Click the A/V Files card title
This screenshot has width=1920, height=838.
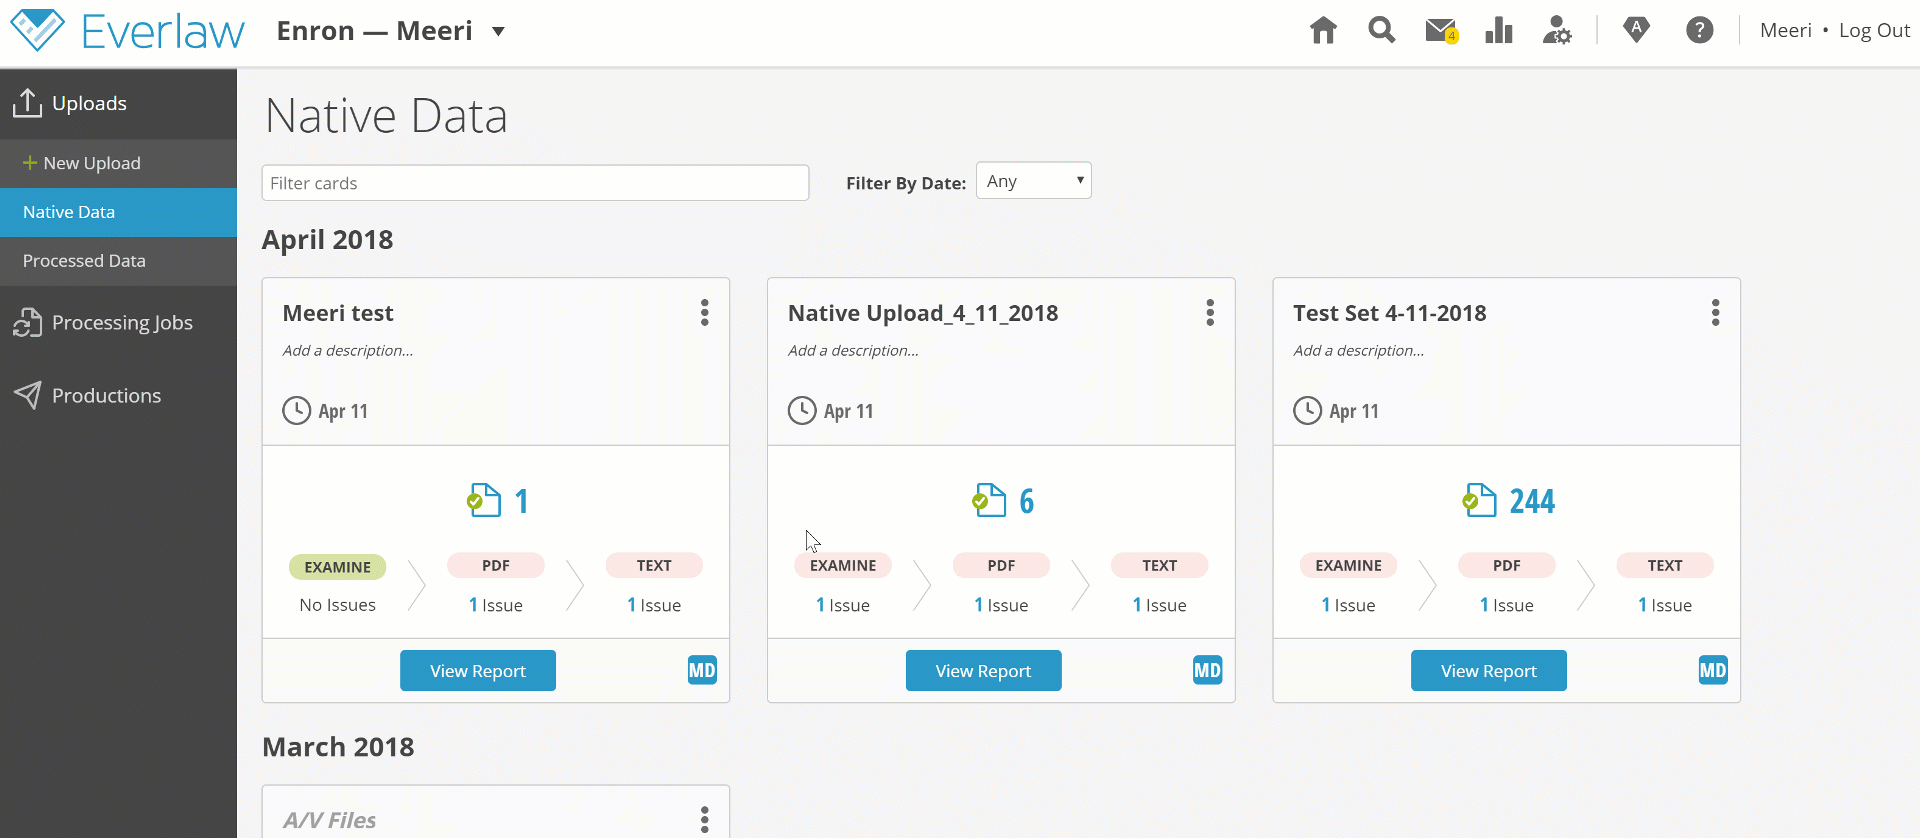(330, 820)
